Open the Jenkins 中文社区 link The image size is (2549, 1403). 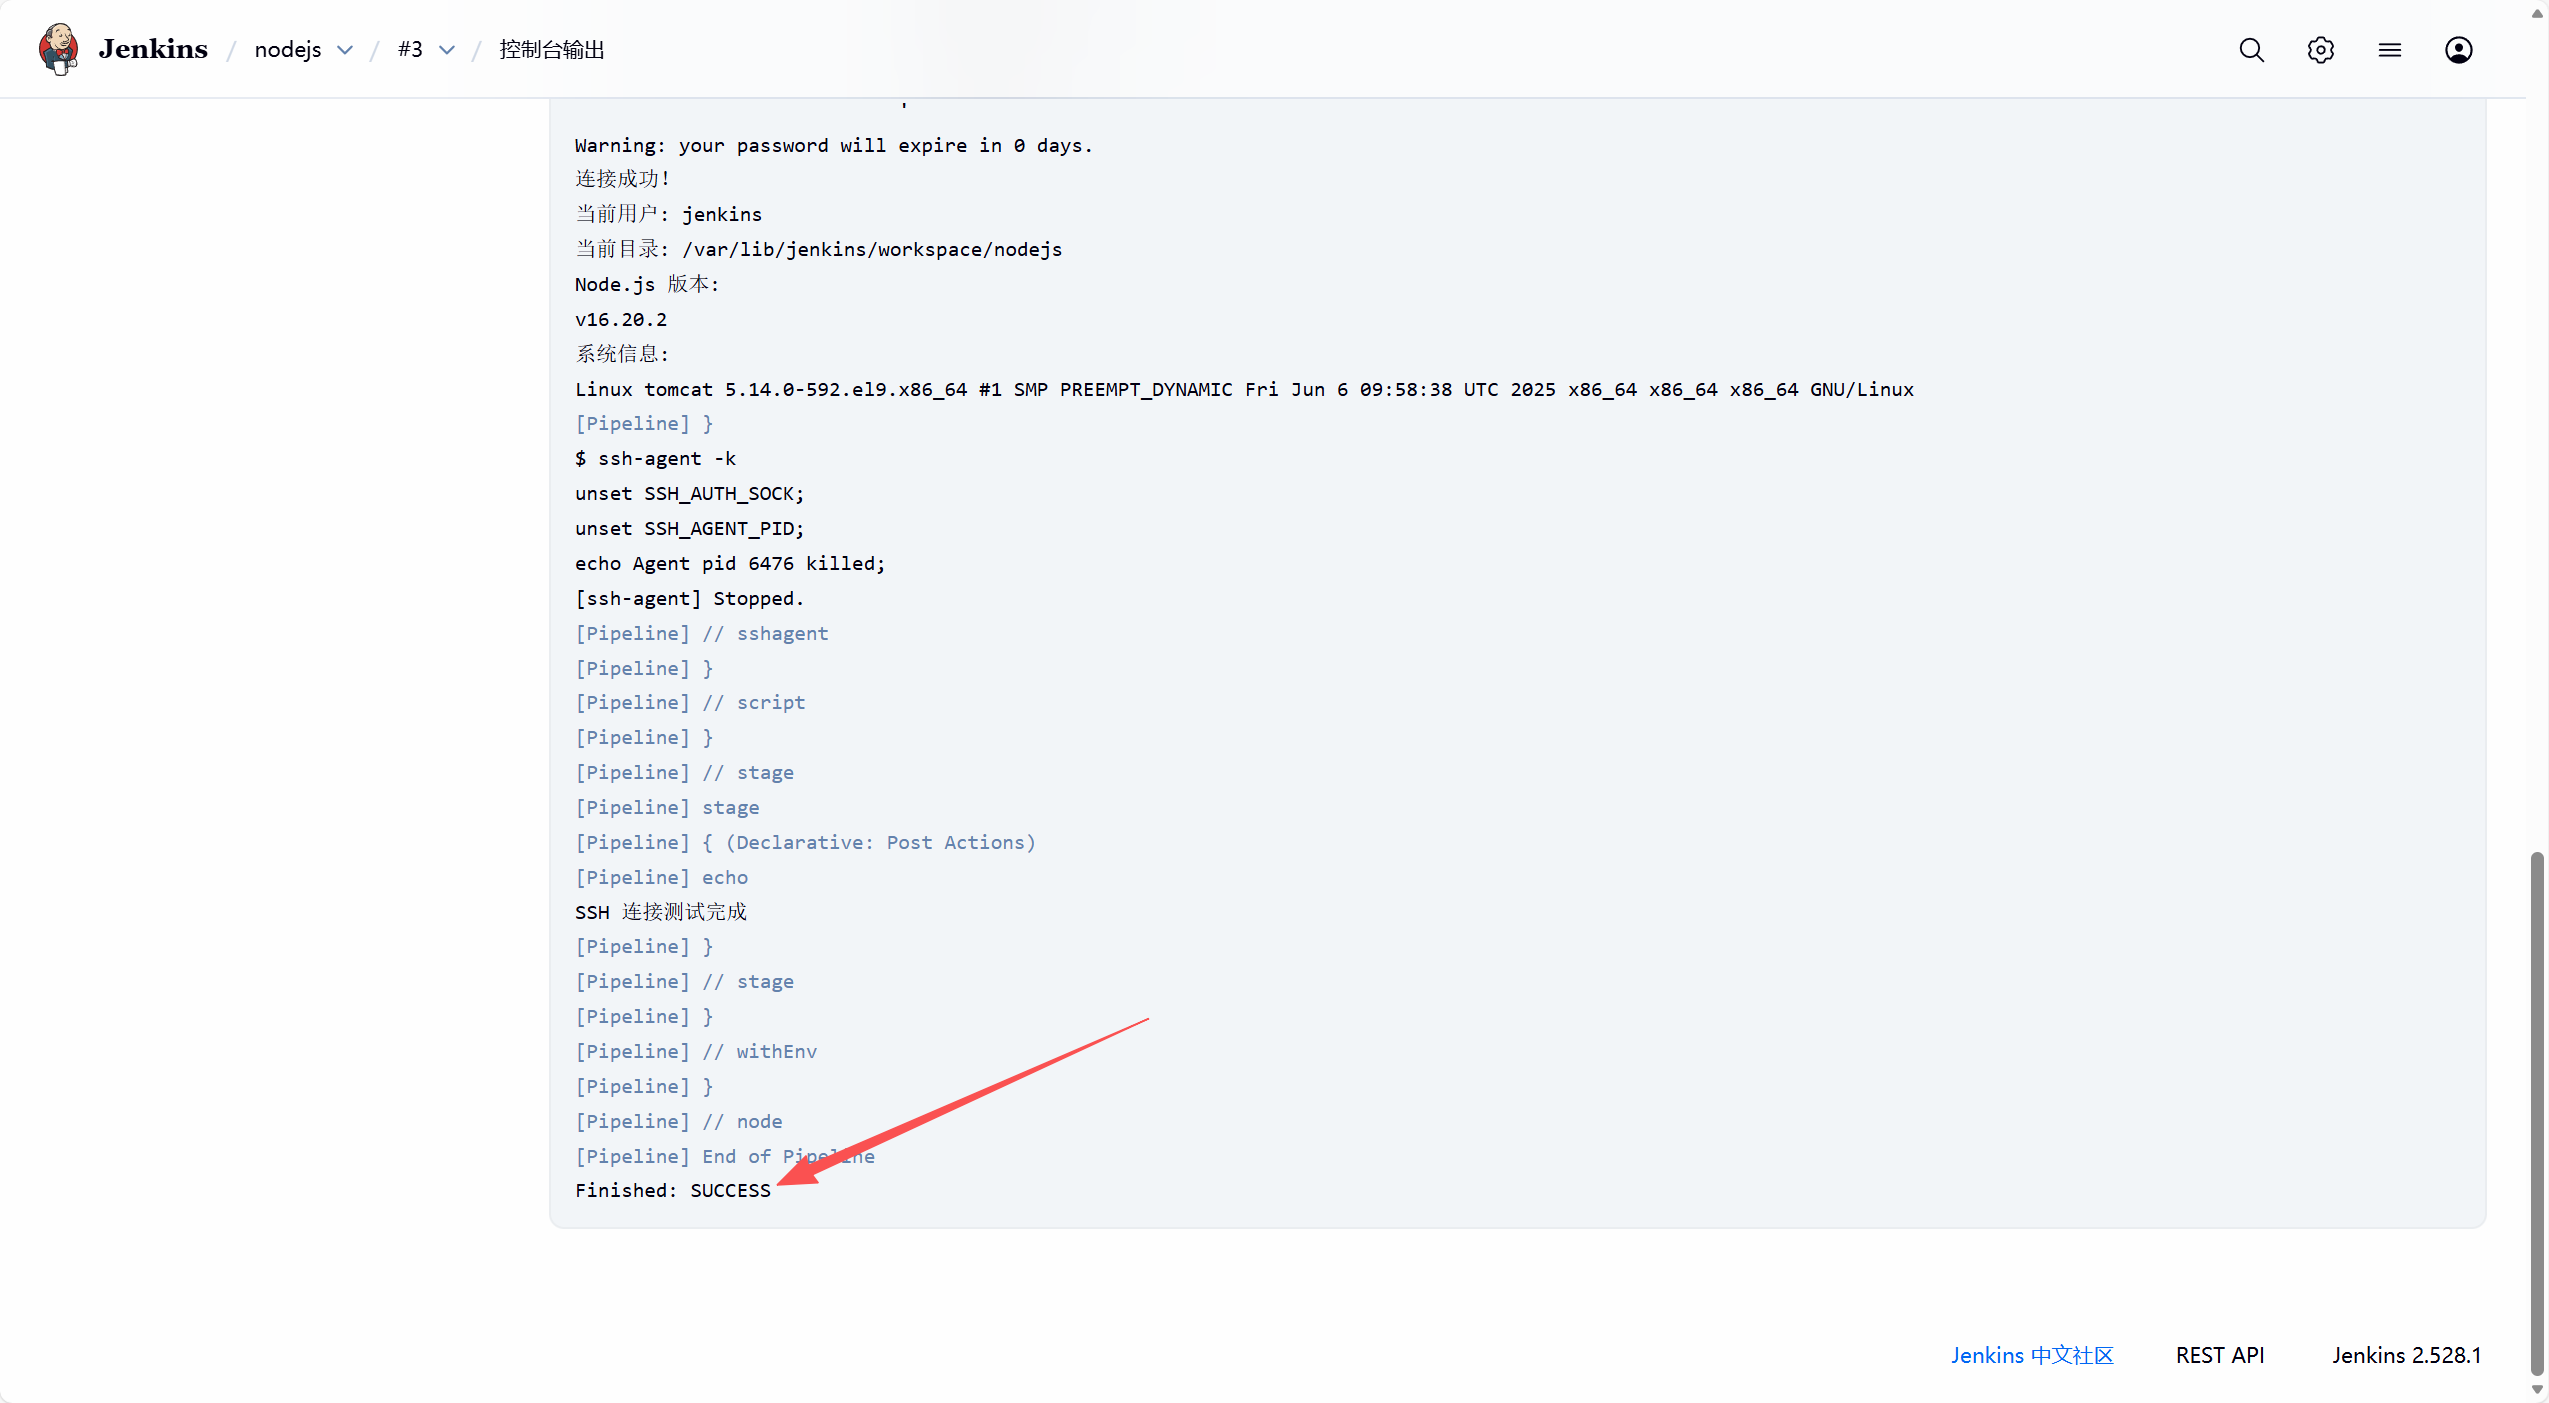[2031, 1355]
